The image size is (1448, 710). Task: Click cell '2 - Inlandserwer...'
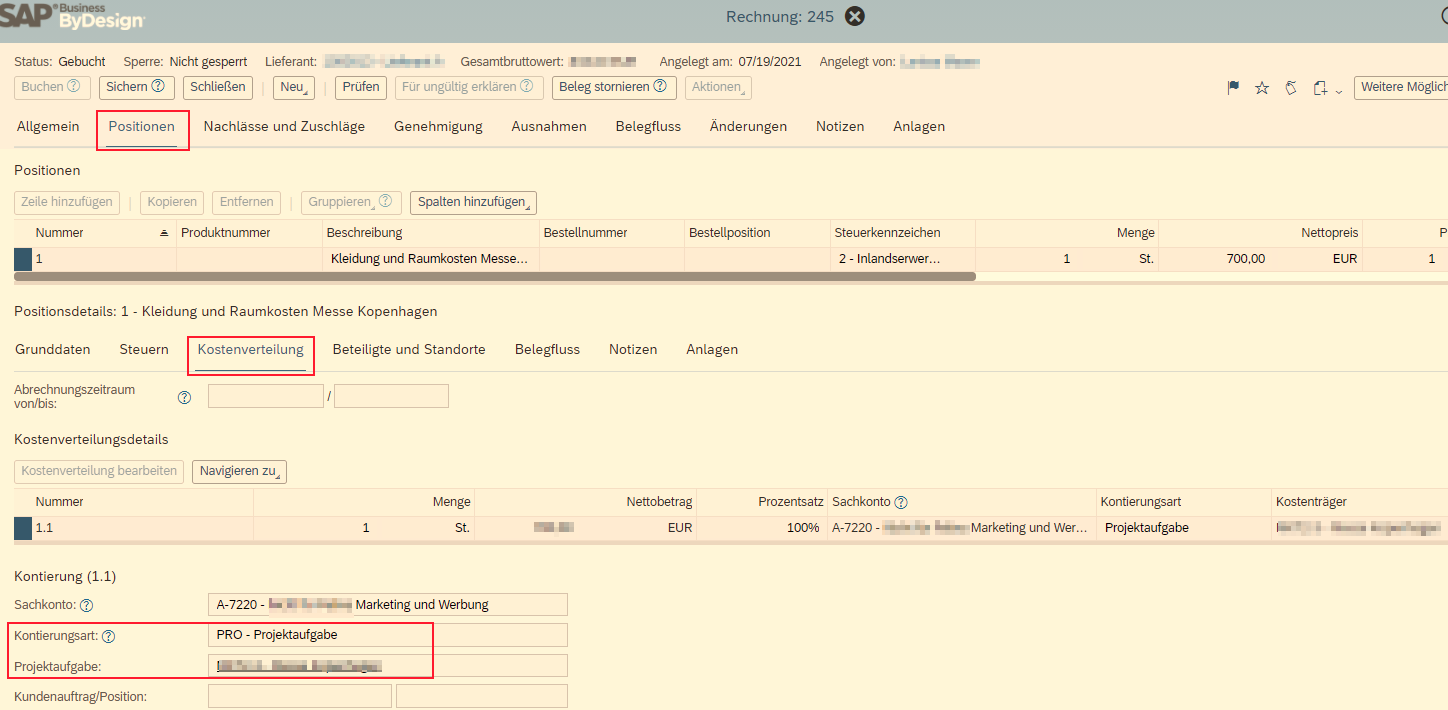coord(902,259)
